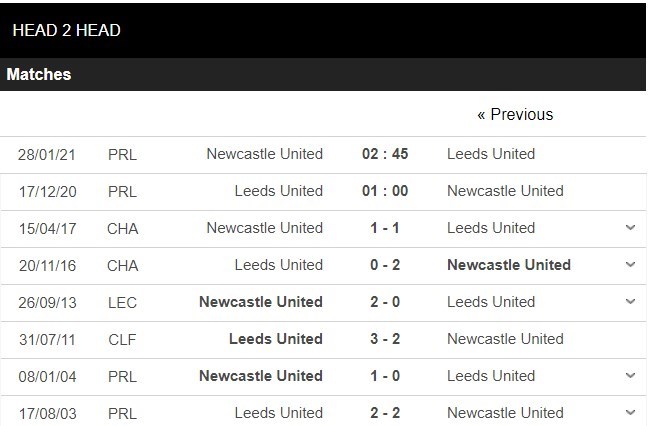Expand the 08/01/04 match details chevron
Viewport: 649px width, 426px height.
[x=630, y=376]
